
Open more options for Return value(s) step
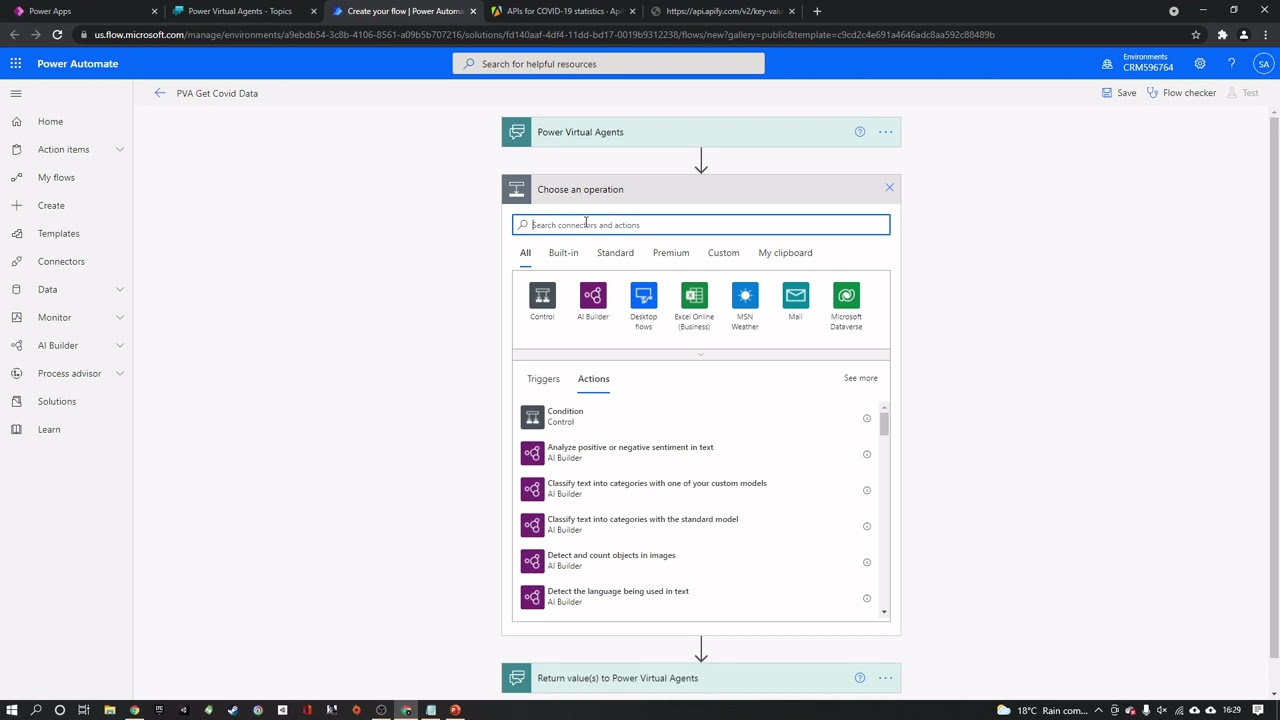885,678
